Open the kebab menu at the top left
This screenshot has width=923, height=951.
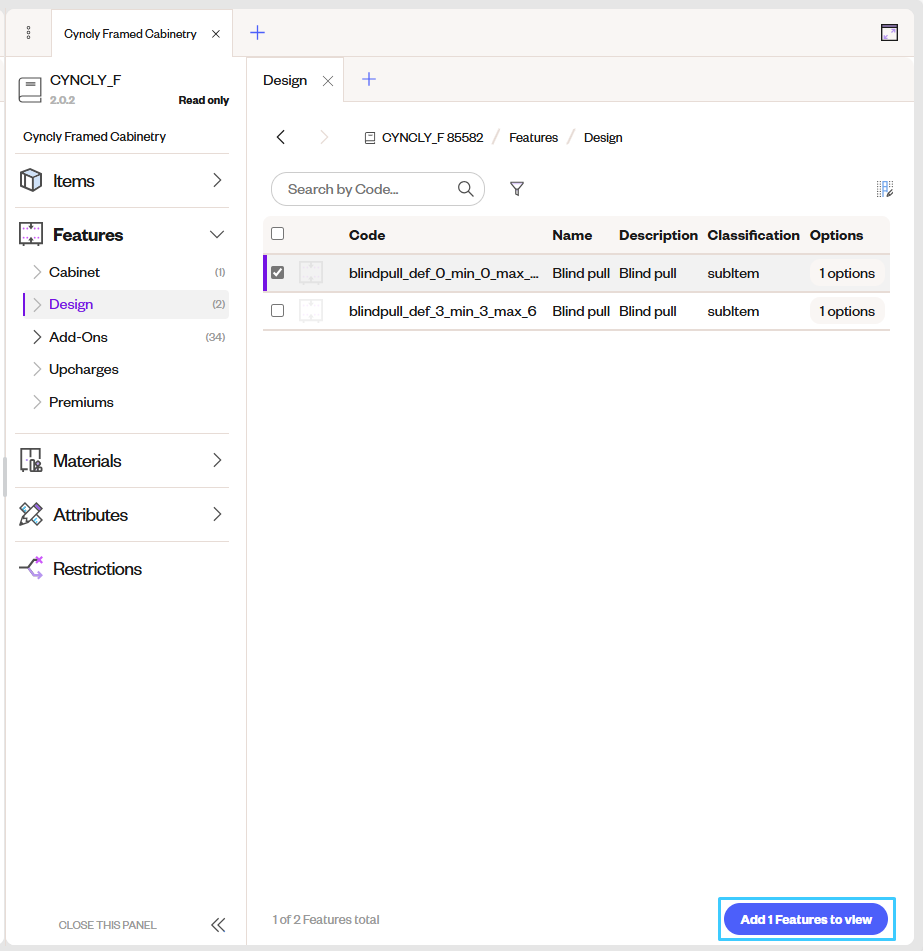[x=27, y=31]
